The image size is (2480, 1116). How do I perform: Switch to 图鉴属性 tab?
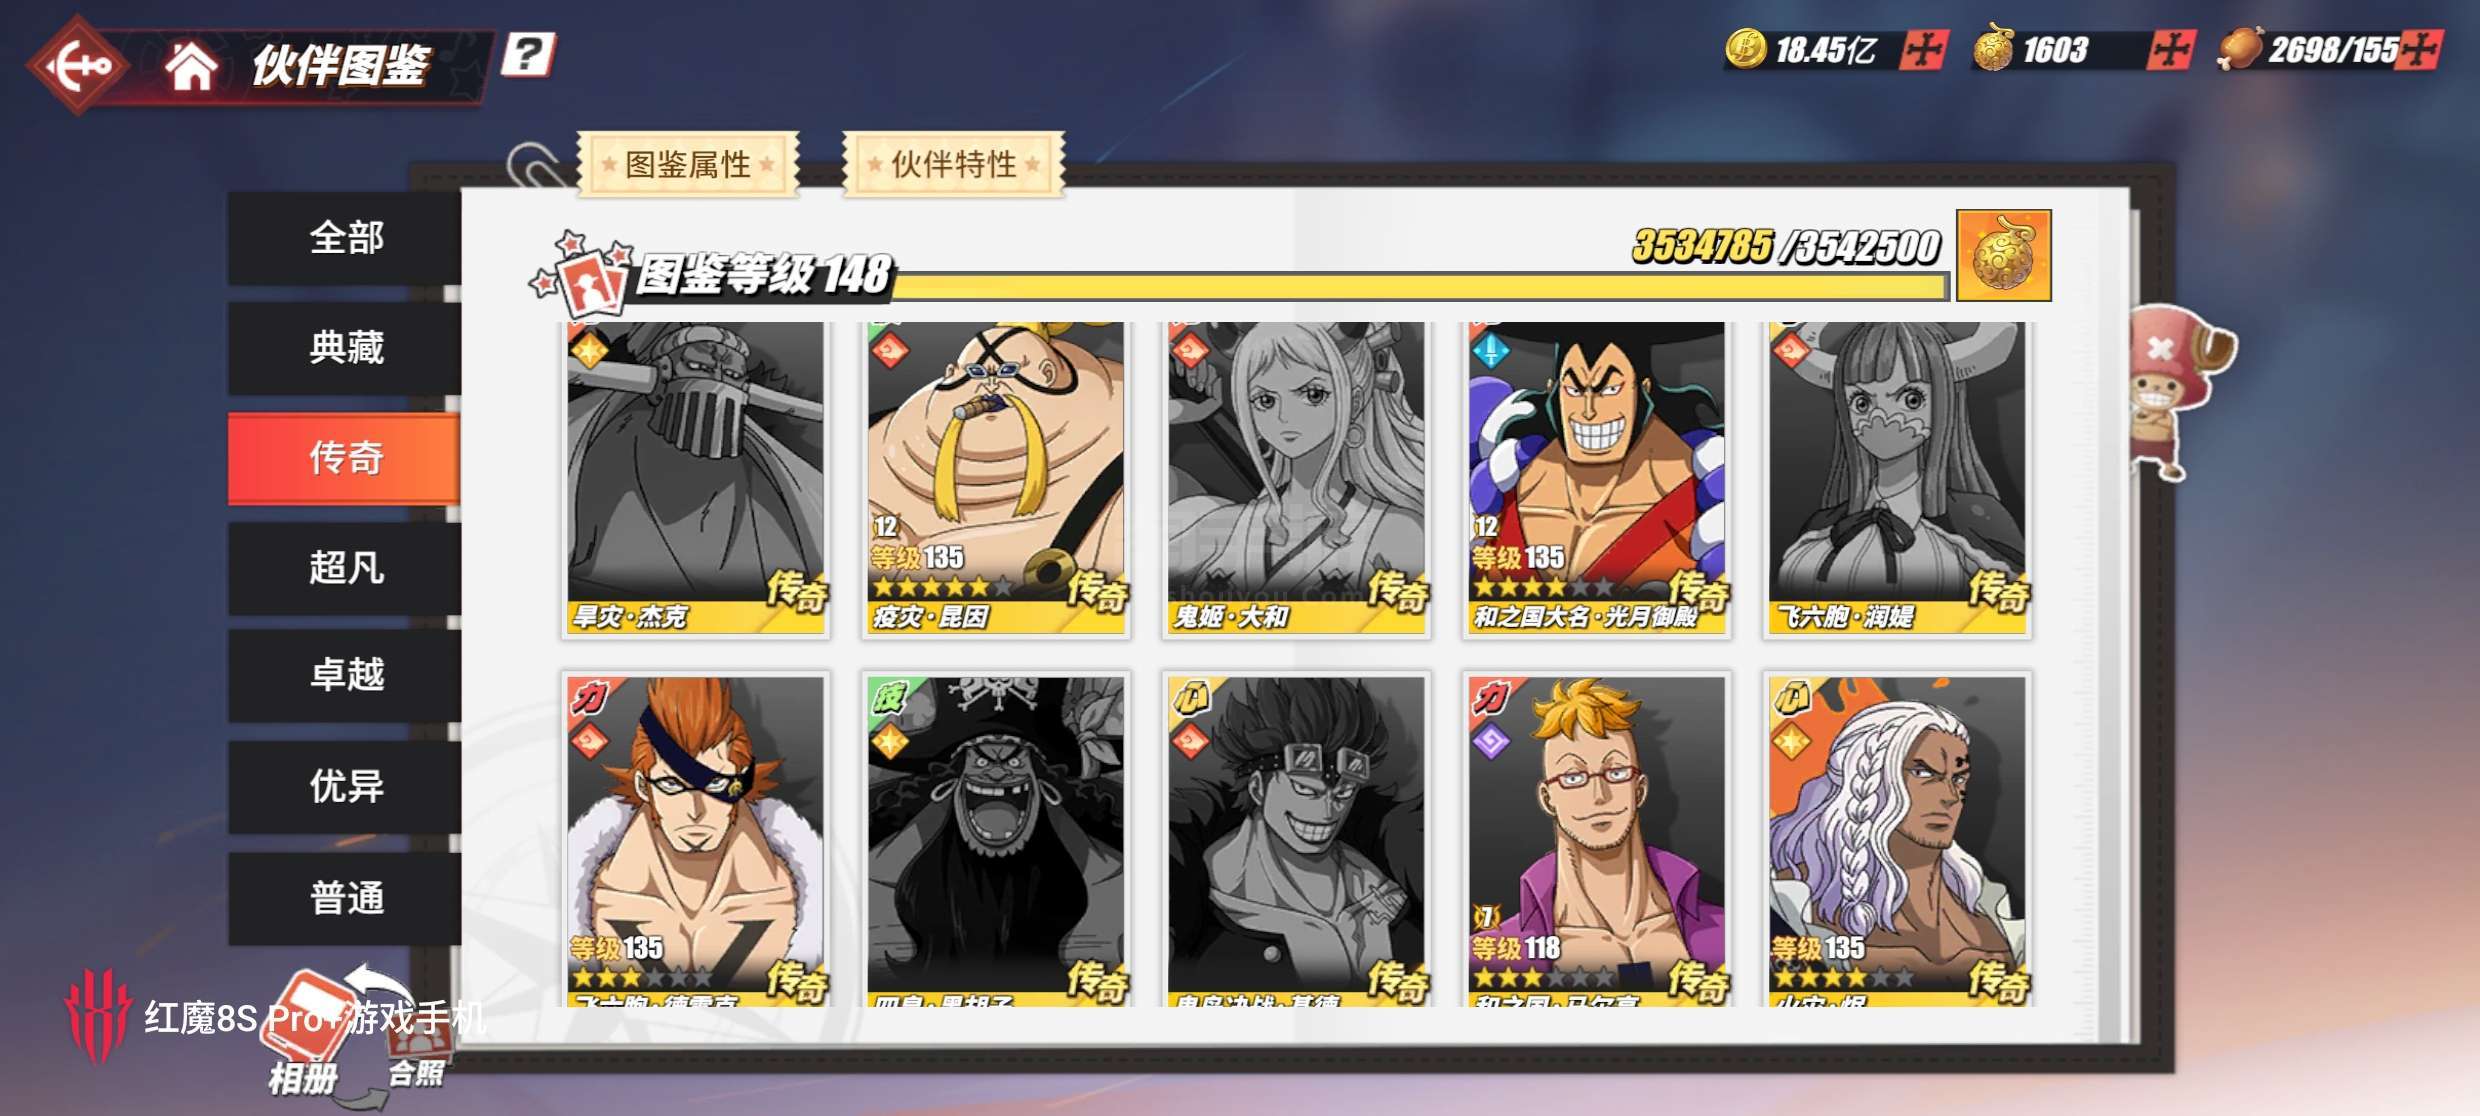[x=688, y=164]
